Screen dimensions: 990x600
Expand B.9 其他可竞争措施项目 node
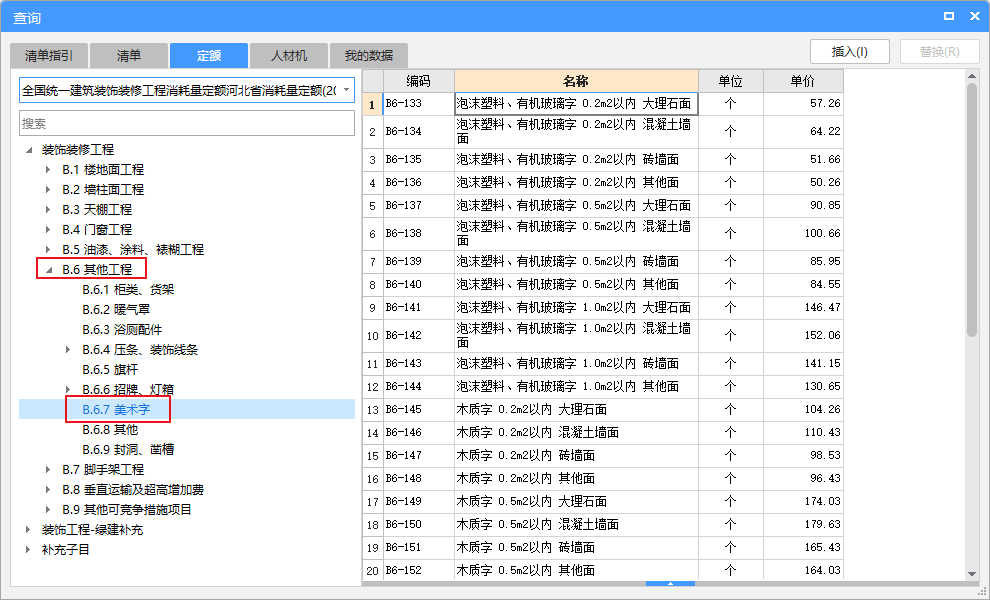48,510
